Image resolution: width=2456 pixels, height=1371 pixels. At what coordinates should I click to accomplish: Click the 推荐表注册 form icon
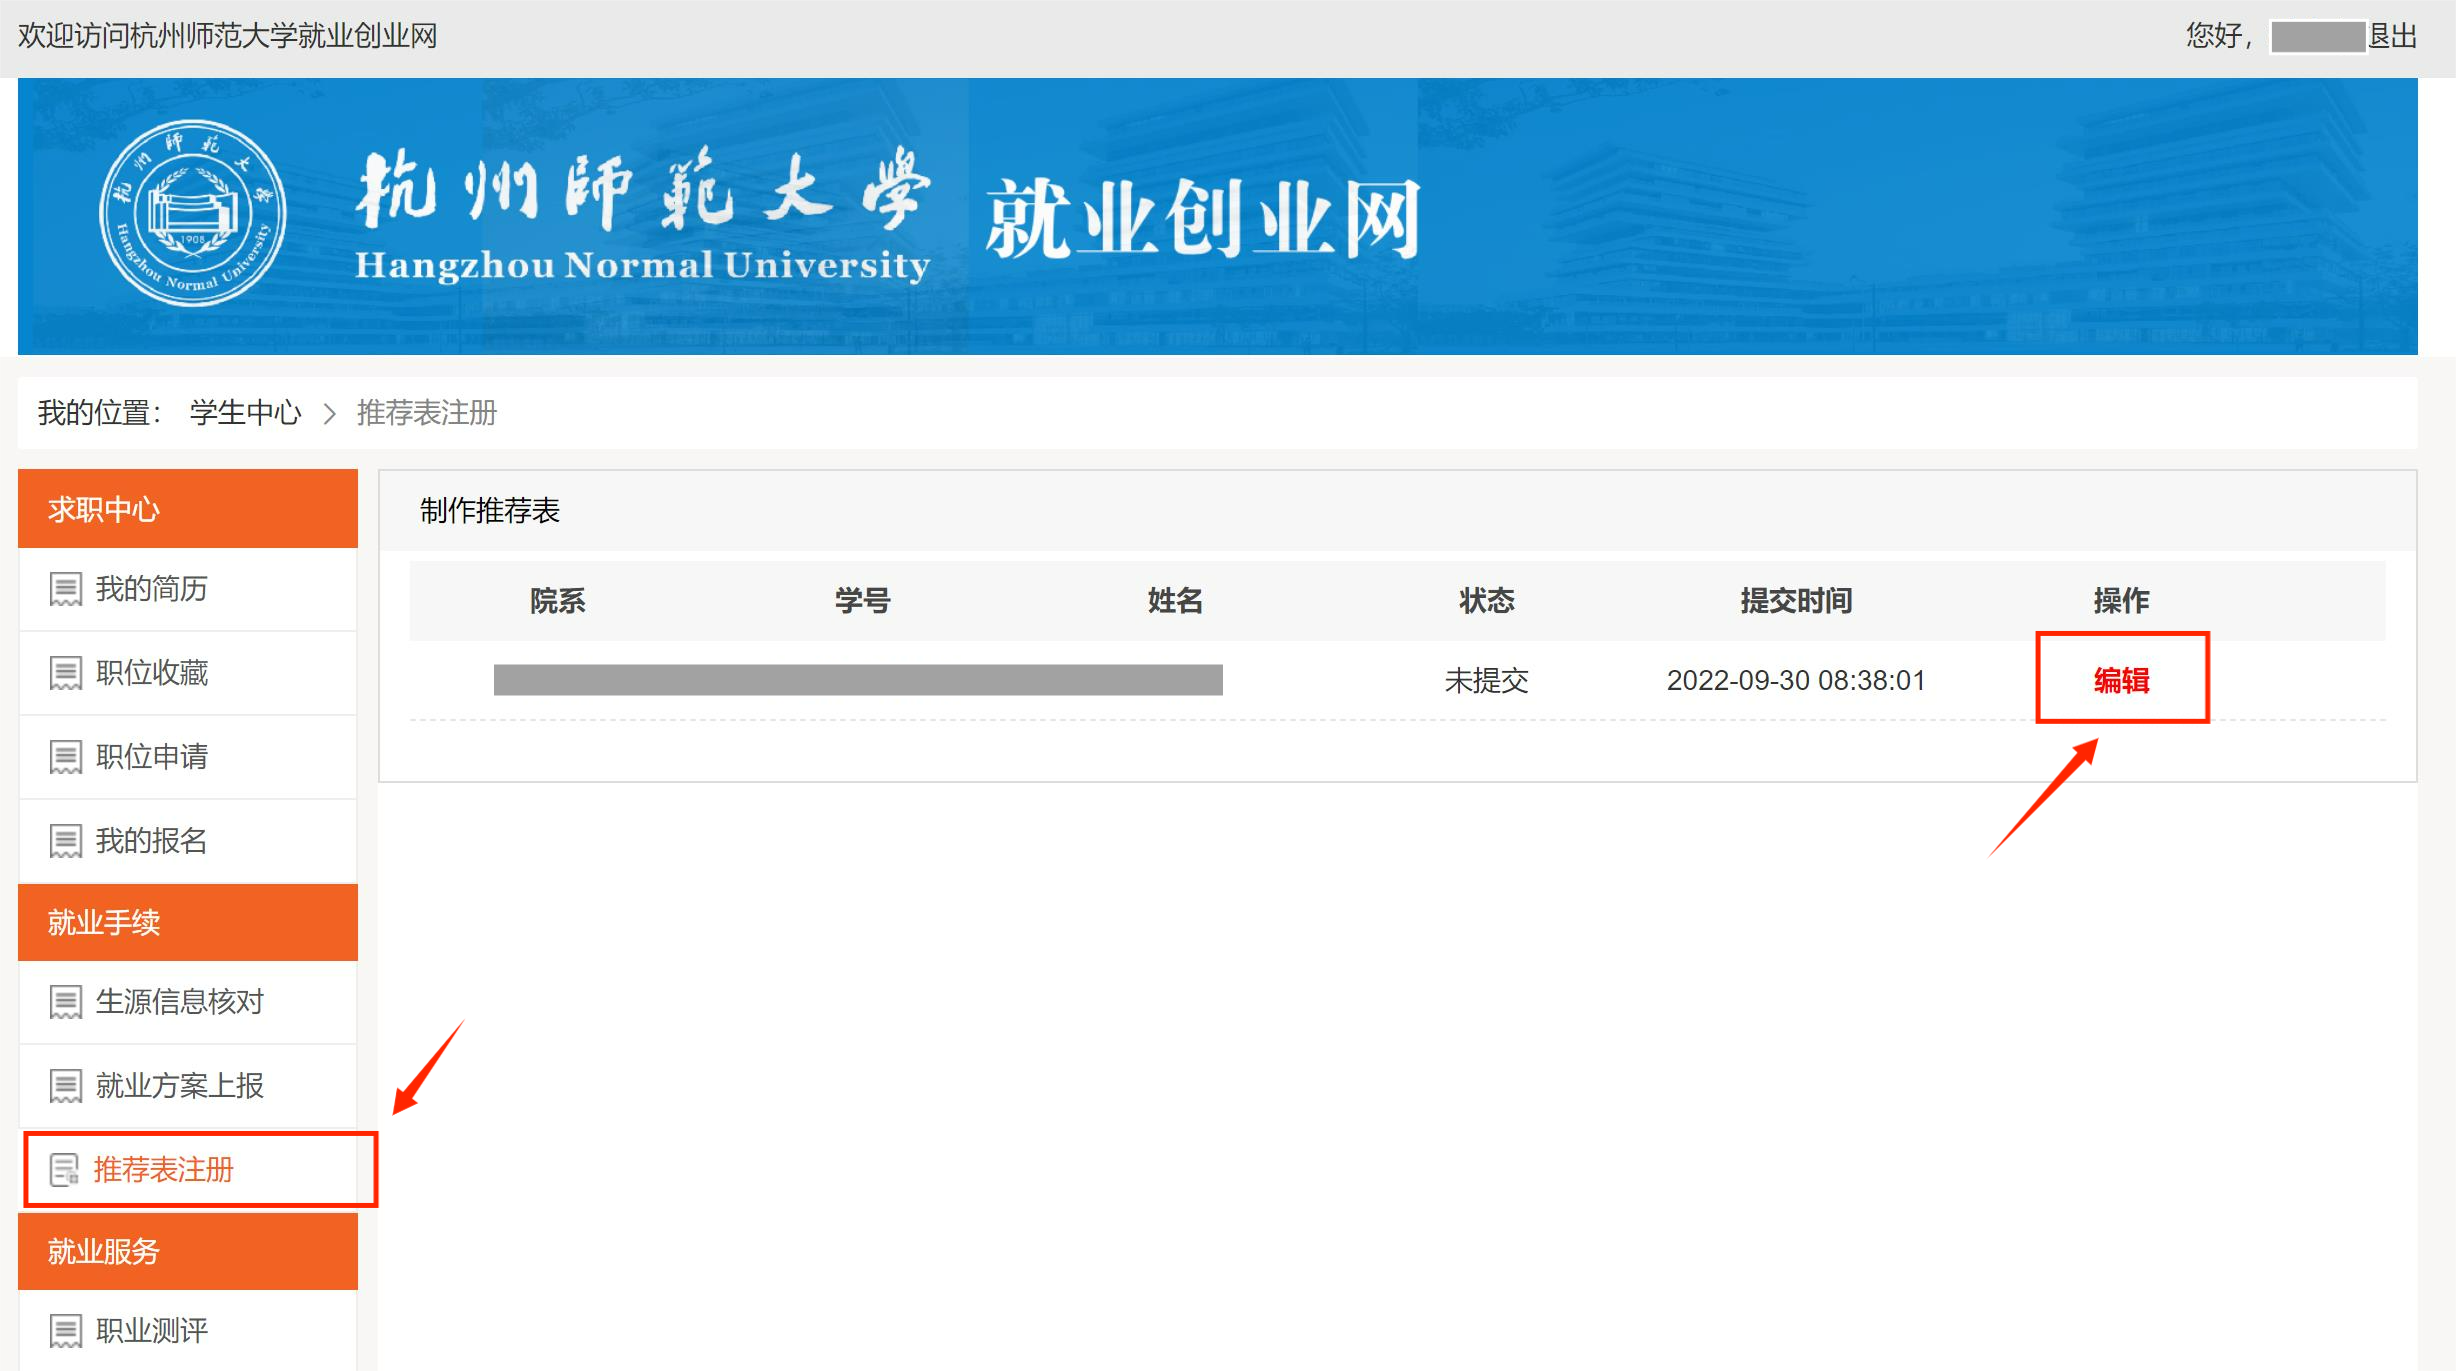click(x=65, y=1169)
